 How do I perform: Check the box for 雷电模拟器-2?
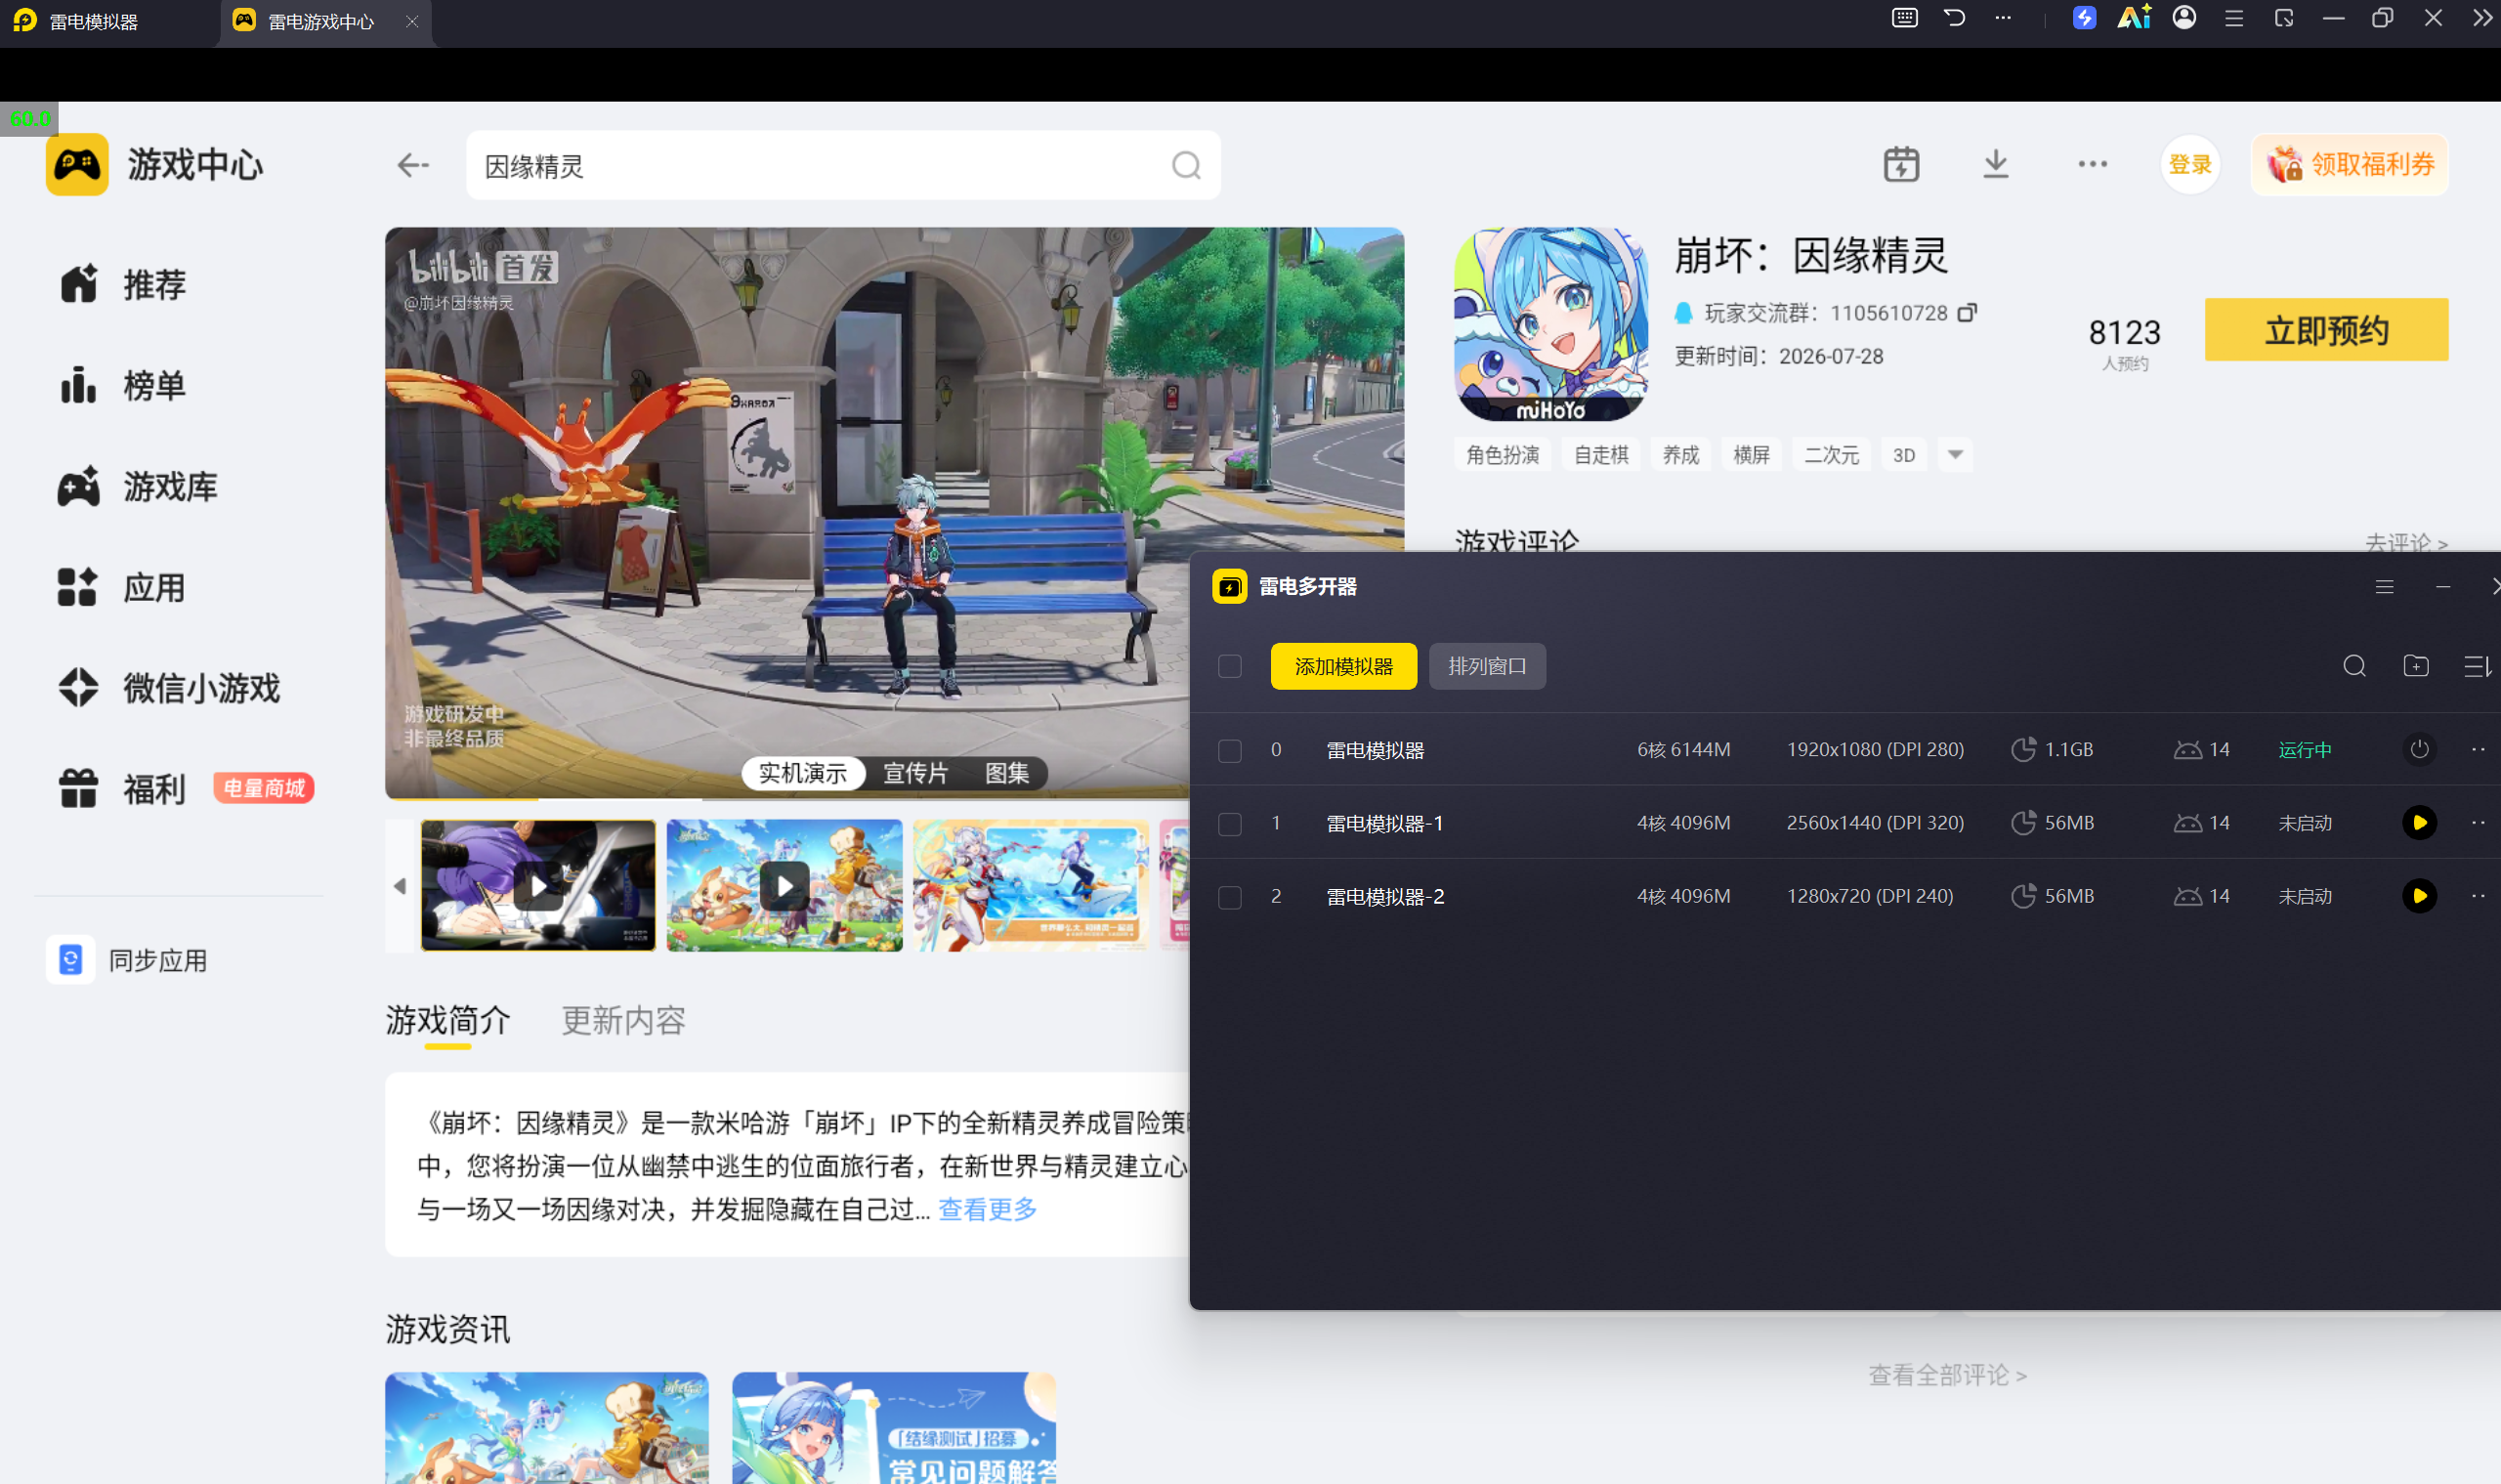click(x=1229, y=897)
